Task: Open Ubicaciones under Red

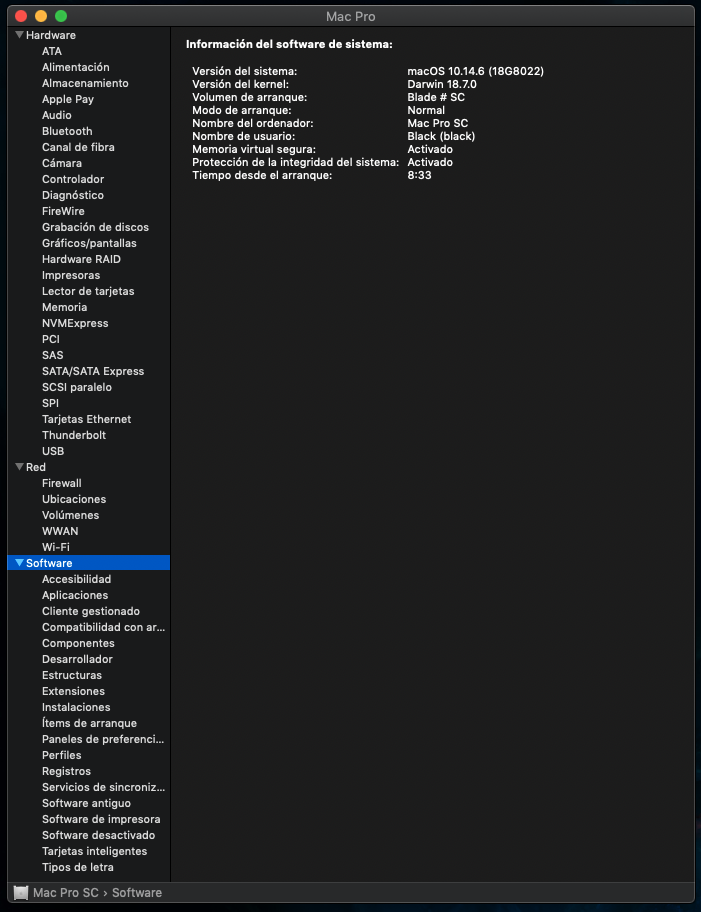Action: tap(74, 499)
